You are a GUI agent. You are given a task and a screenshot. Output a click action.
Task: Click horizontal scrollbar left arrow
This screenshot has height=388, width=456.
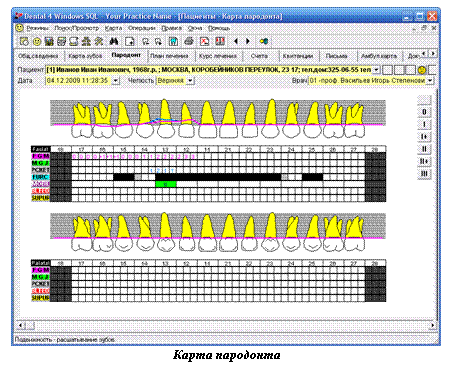(x=20, y=325)
